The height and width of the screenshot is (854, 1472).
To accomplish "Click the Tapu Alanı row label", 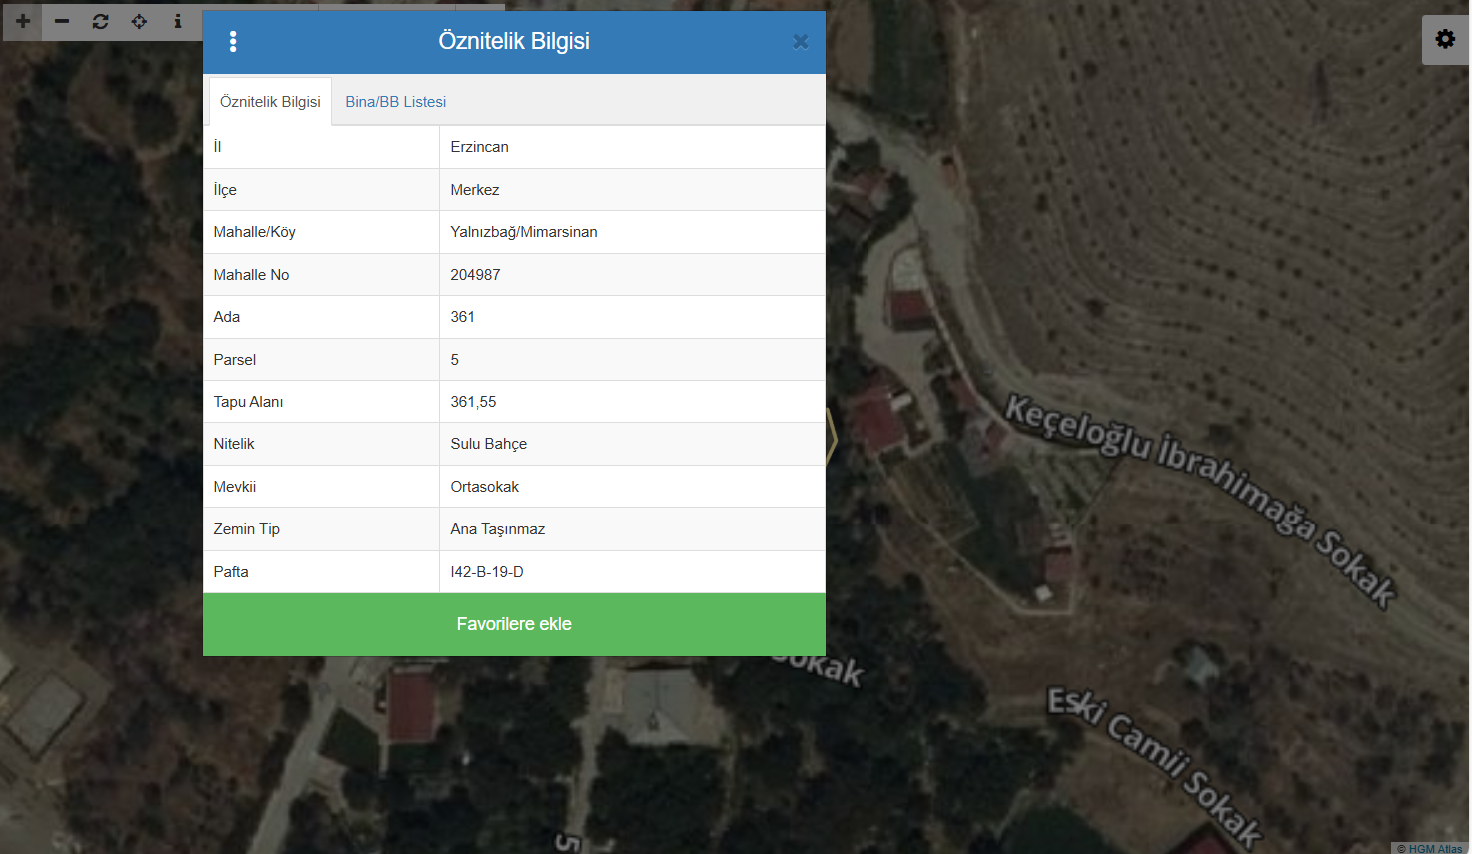I will point(248,402).
